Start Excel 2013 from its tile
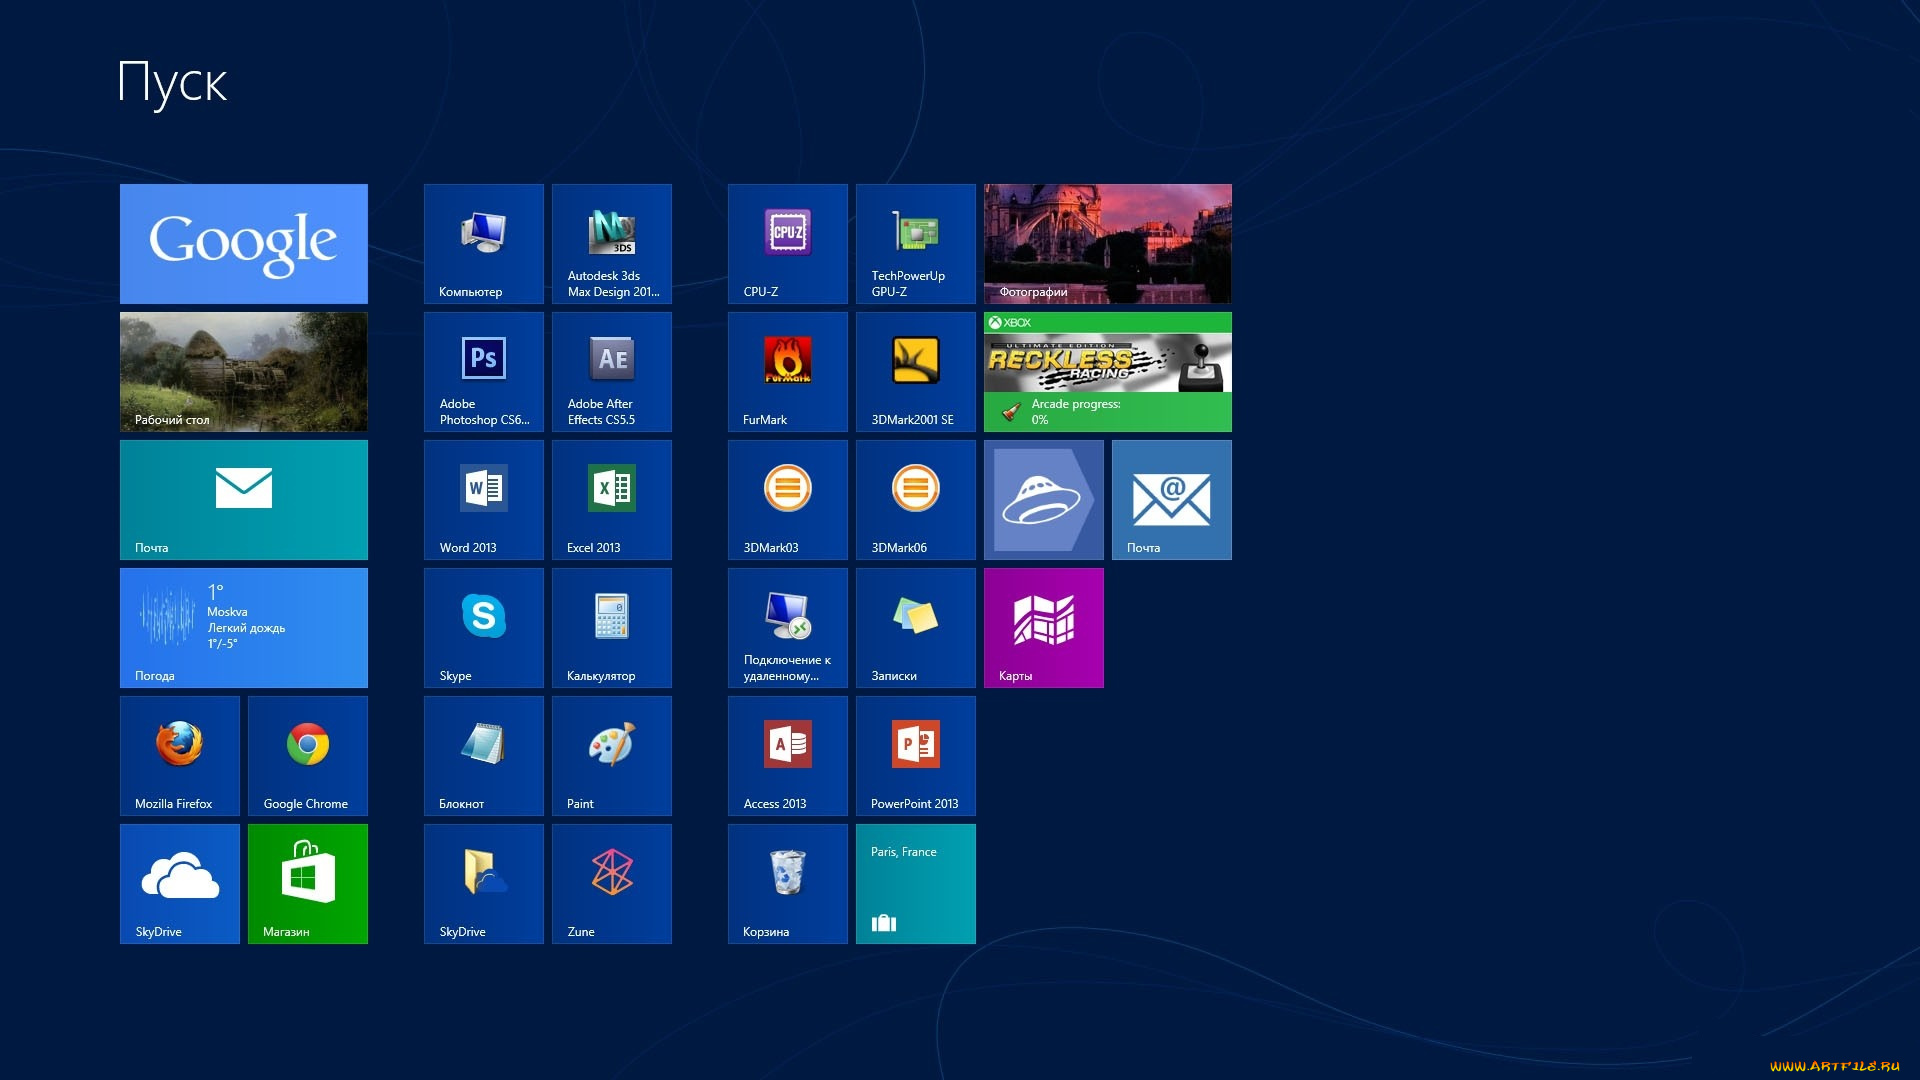Viewport: 1920px width, 1080px height. (611, 500)
